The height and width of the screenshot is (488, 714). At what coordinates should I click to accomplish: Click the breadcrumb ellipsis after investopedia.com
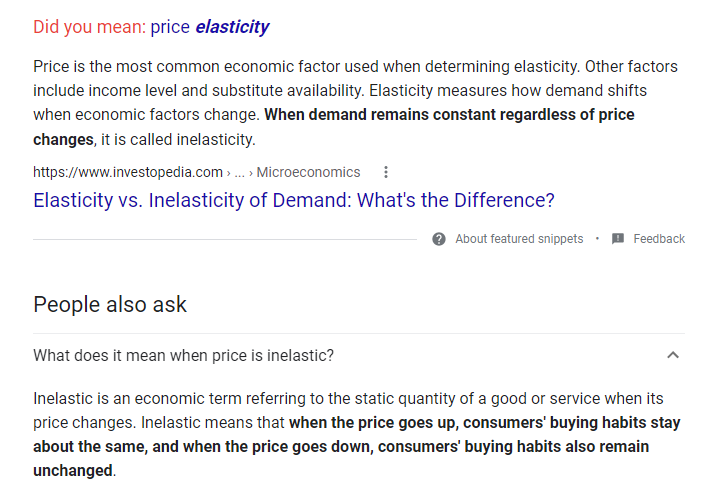[x=239, y=172]
